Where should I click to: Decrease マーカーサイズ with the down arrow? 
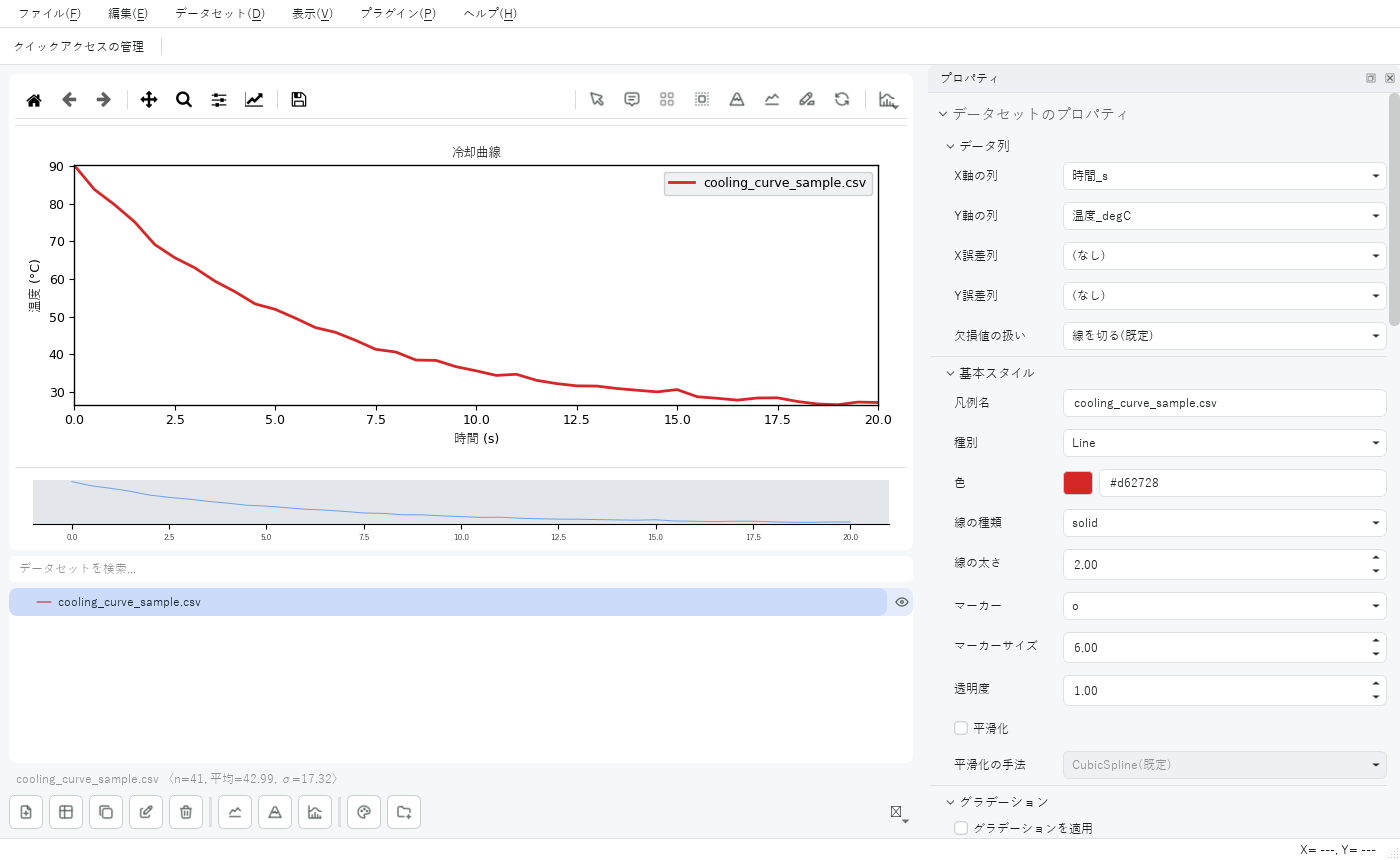[1377, 654]
